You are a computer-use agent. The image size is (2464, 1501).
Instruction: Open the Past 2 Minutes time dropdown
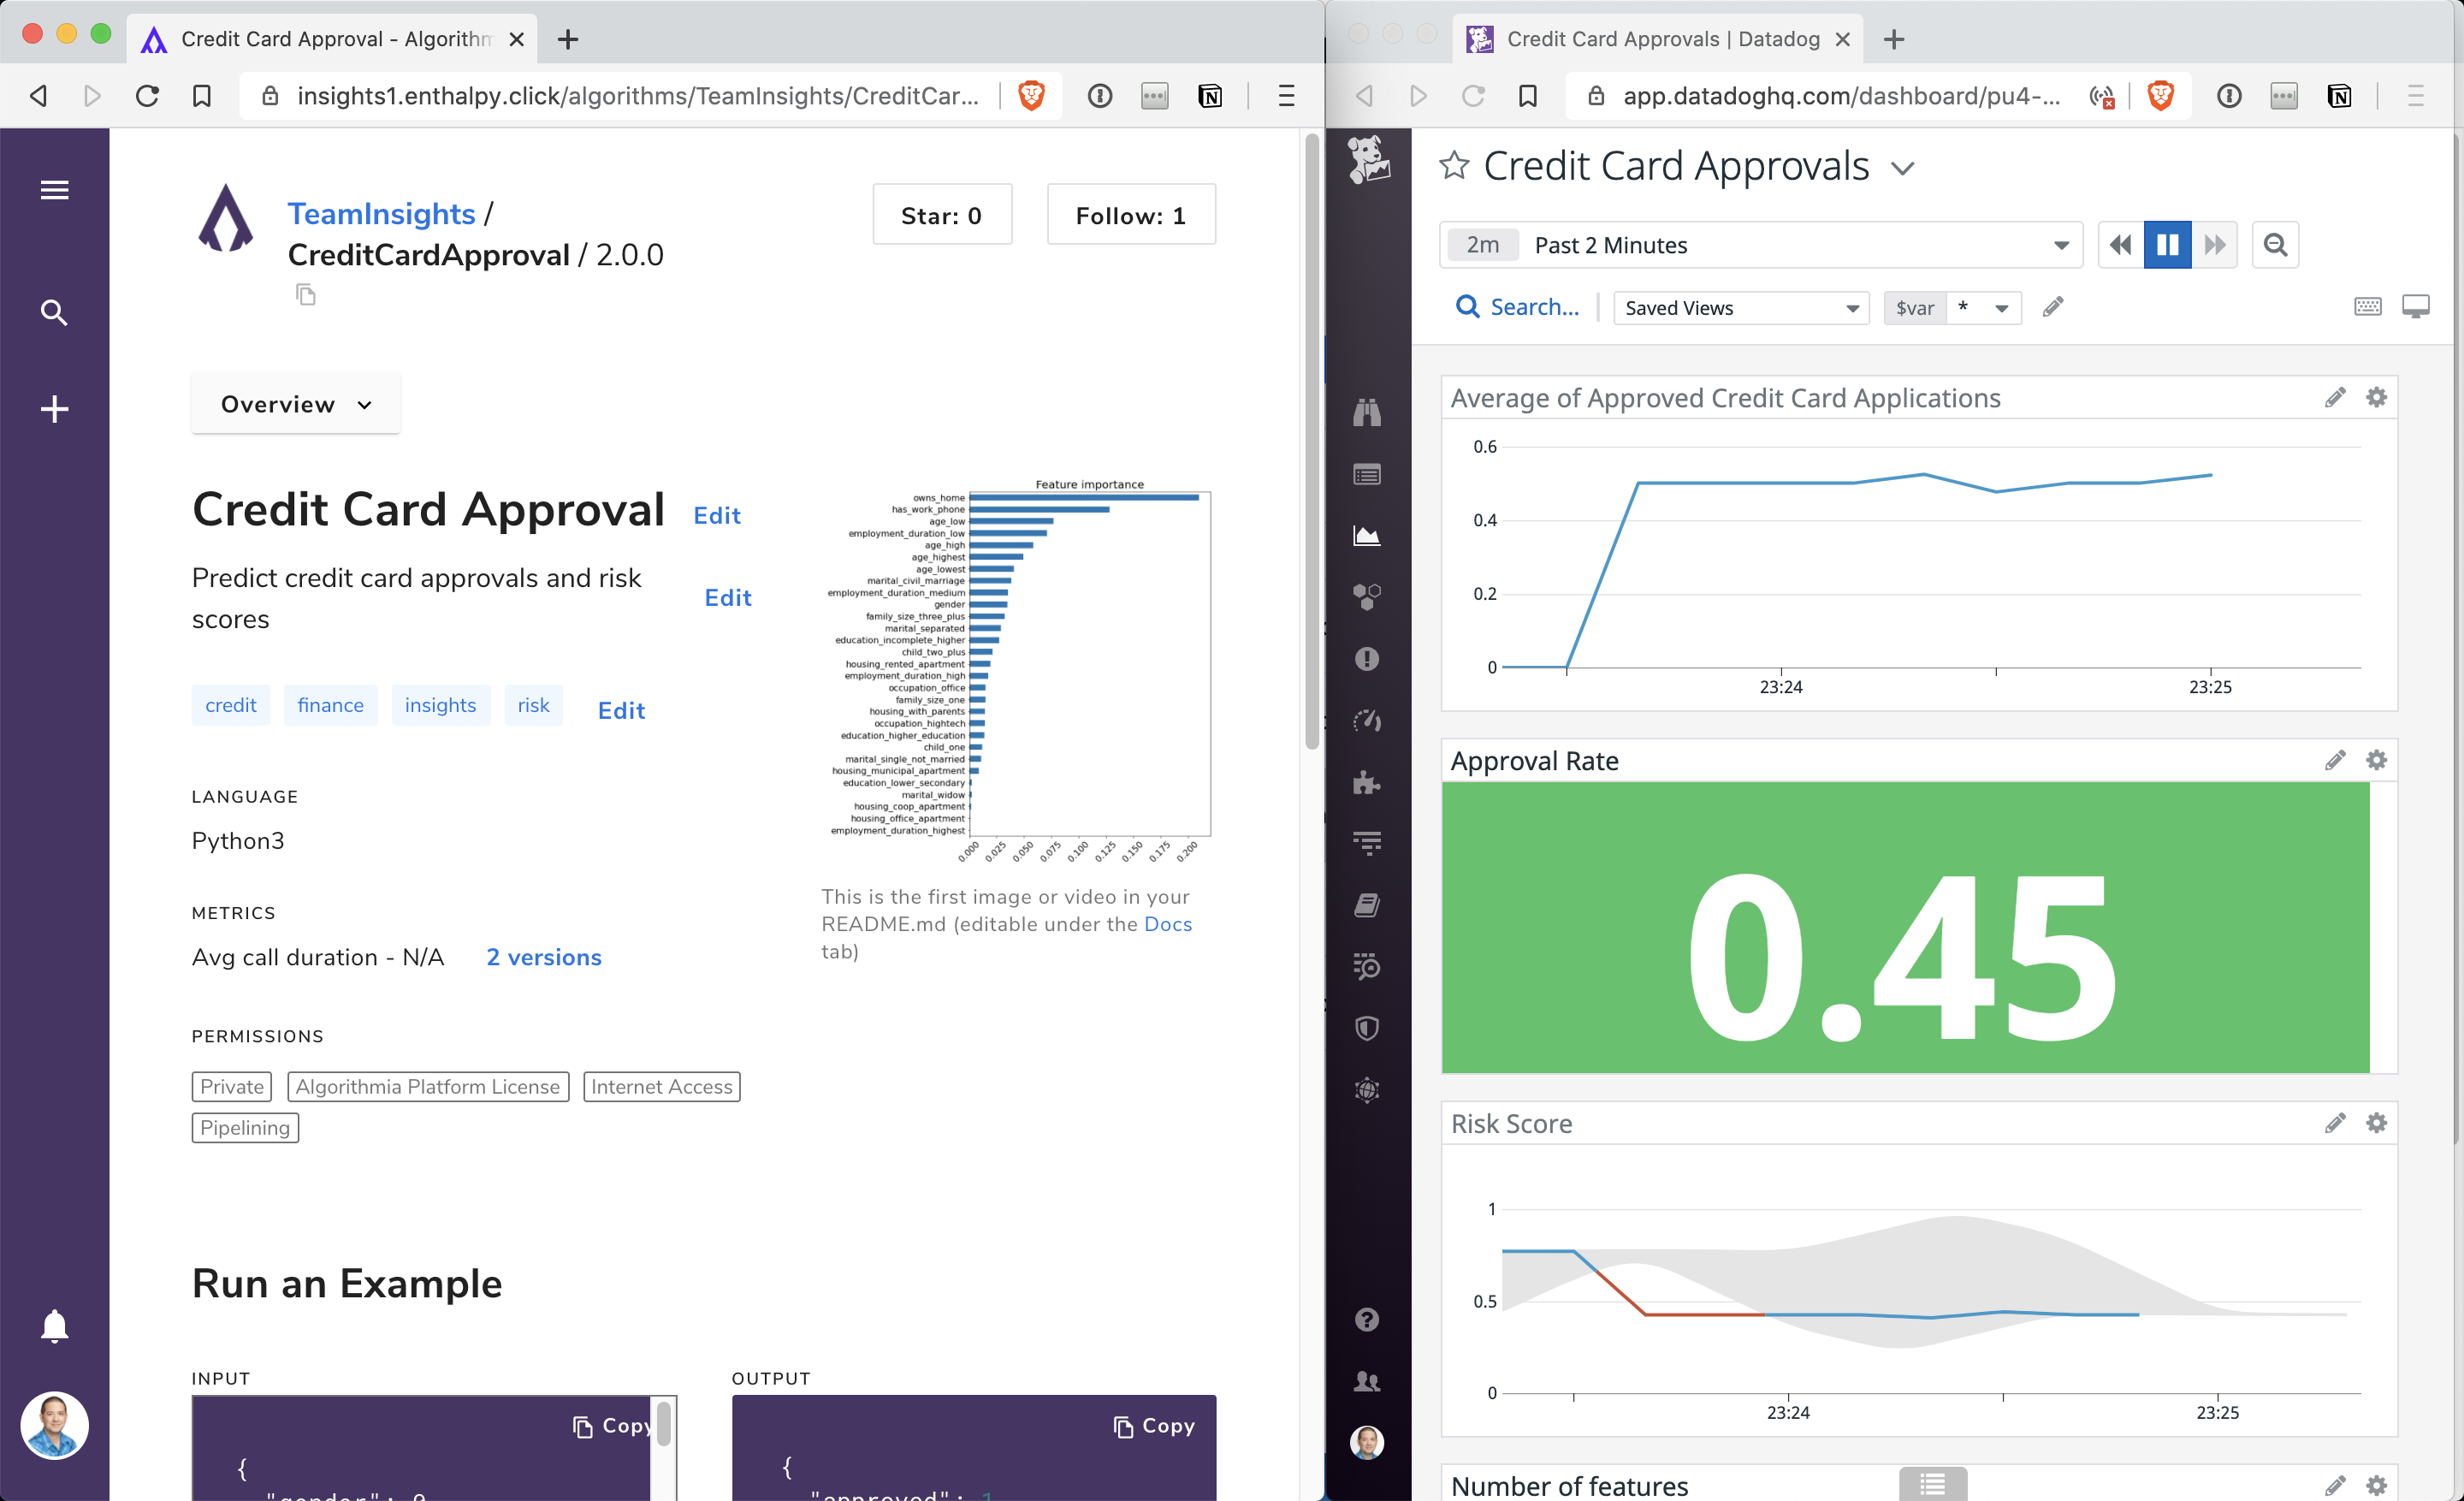(x=1761, y=245)
